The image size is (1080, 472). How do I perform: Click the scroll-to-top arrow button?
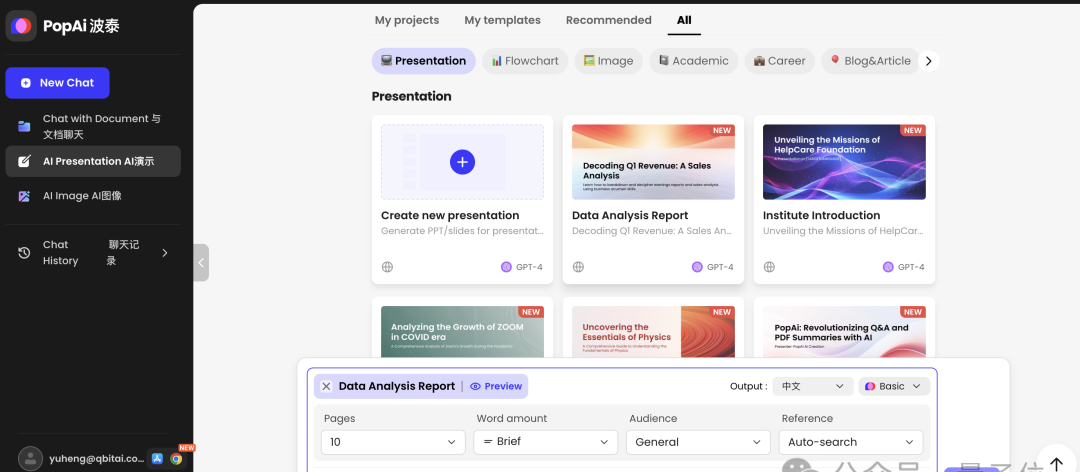pos(1057,463)
